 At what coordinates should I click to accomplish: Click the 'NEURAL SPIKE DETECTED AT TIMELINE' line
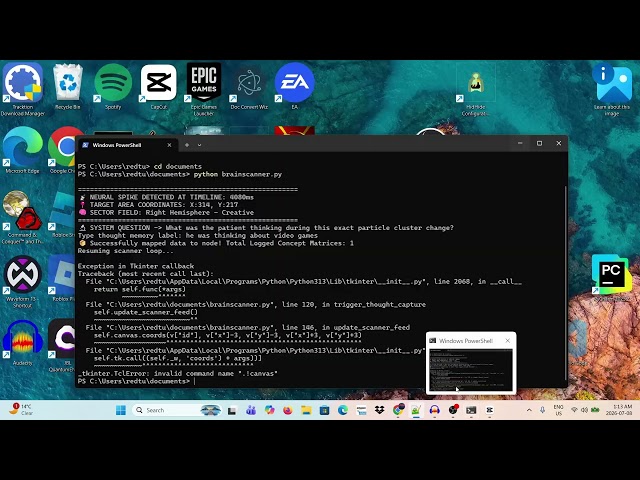[x=166, y=197]
